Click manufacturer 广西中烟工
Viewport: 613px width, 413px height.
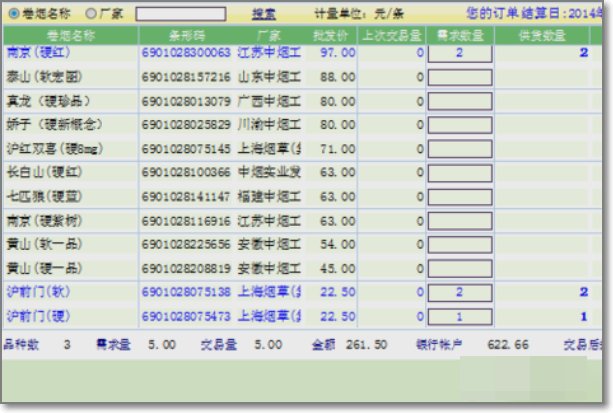coord(269,102)
